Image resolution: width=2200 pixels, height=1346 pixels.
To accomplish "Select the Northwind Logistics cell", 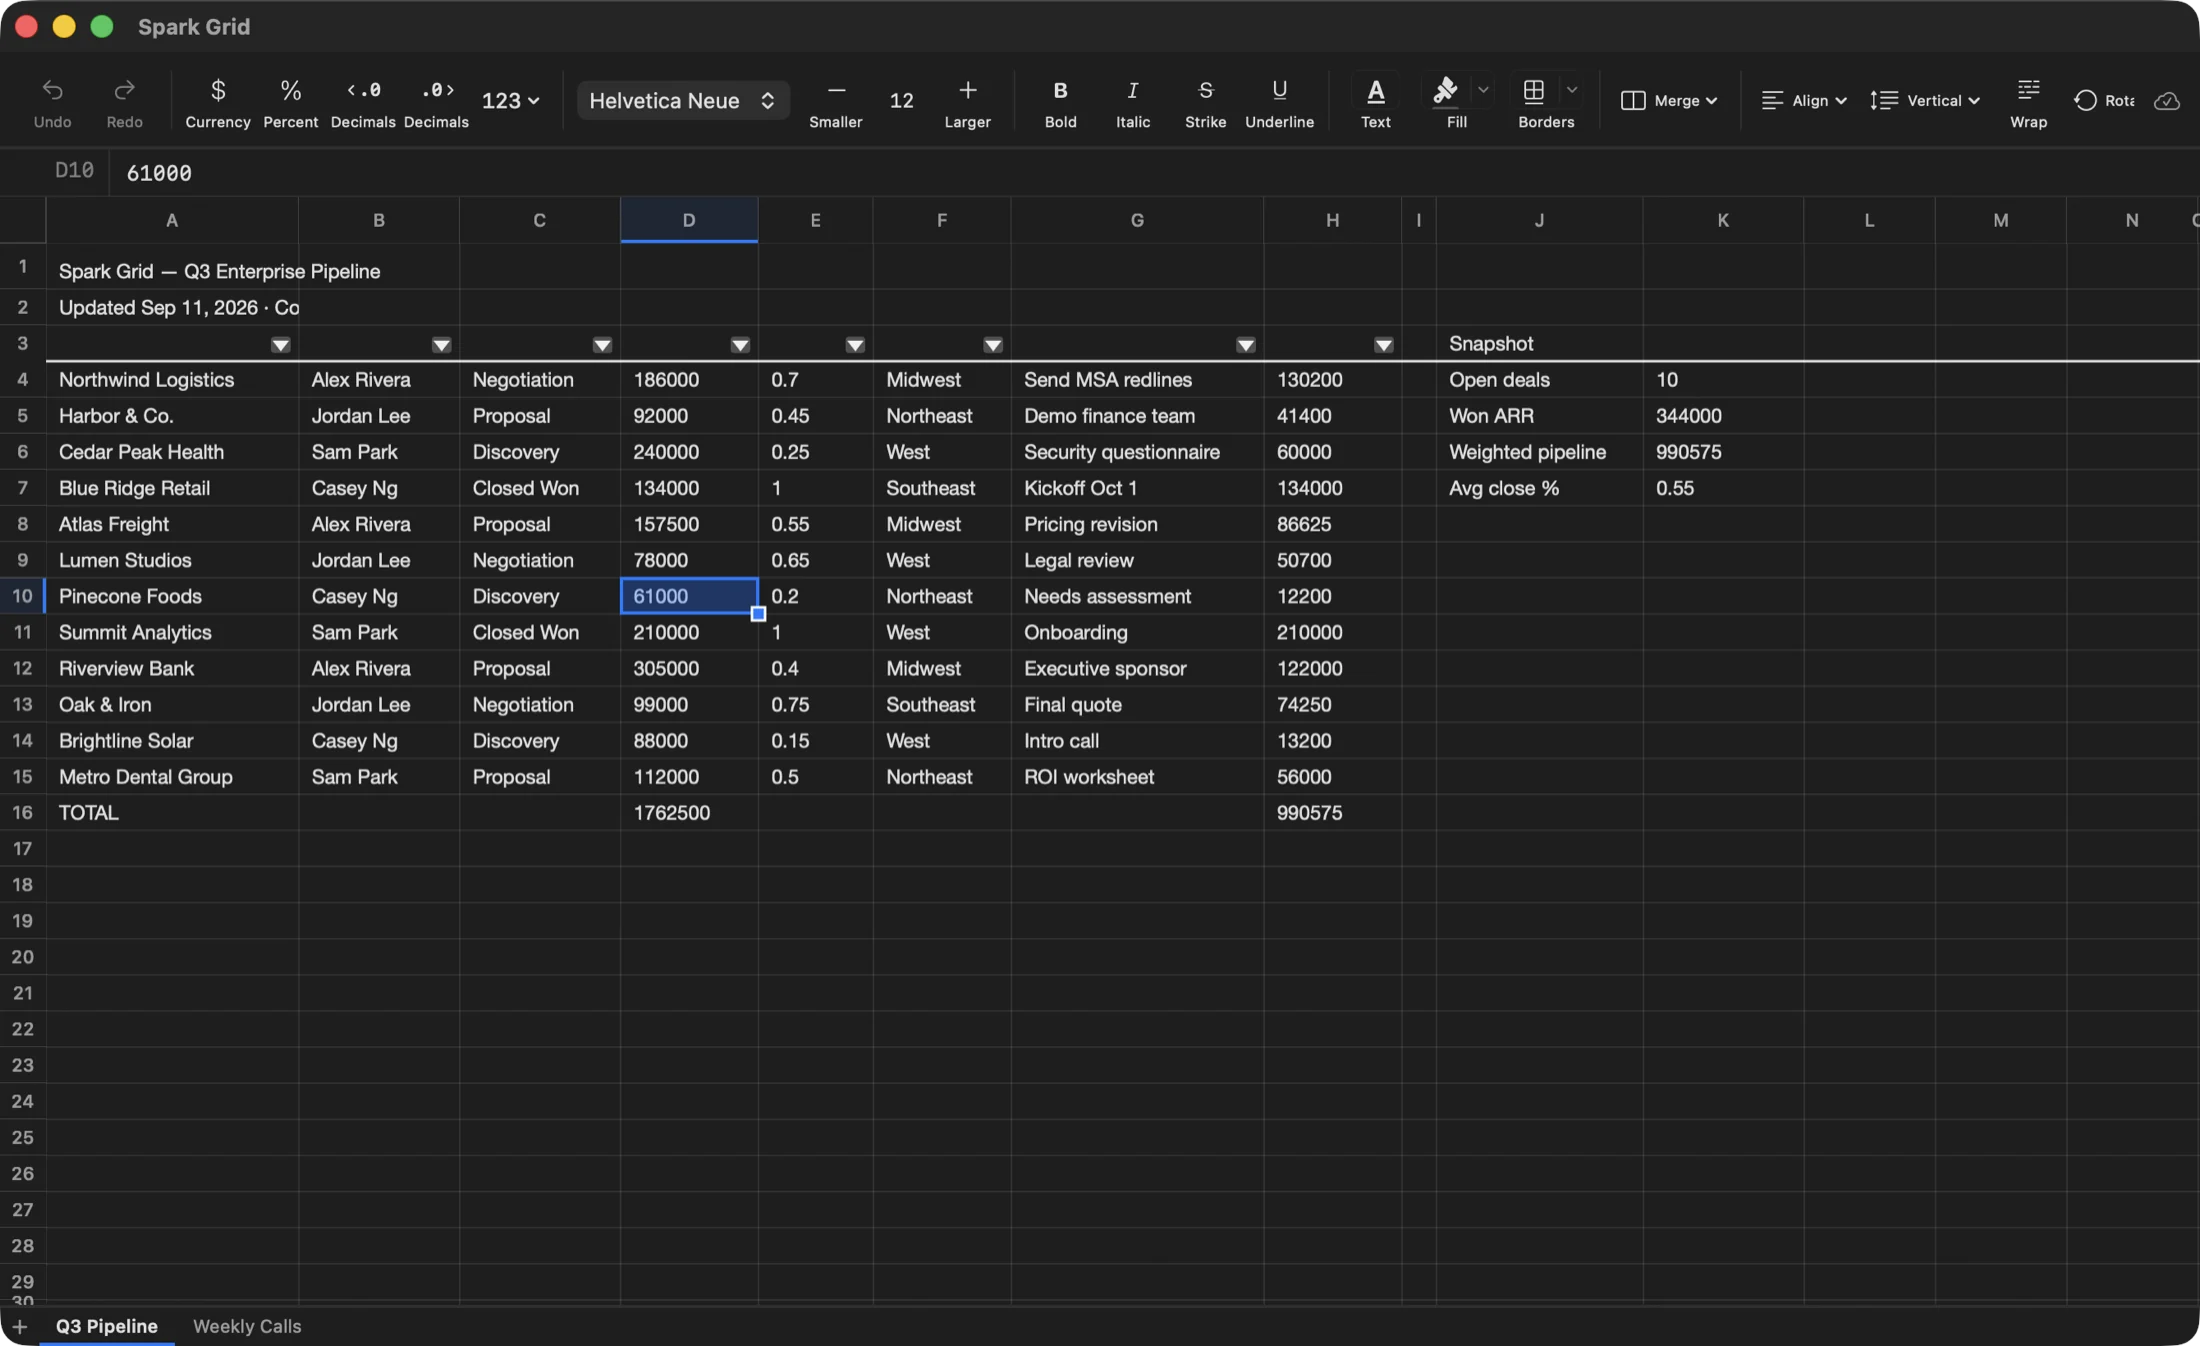I will pyautogui.click(x=172, y=380).
